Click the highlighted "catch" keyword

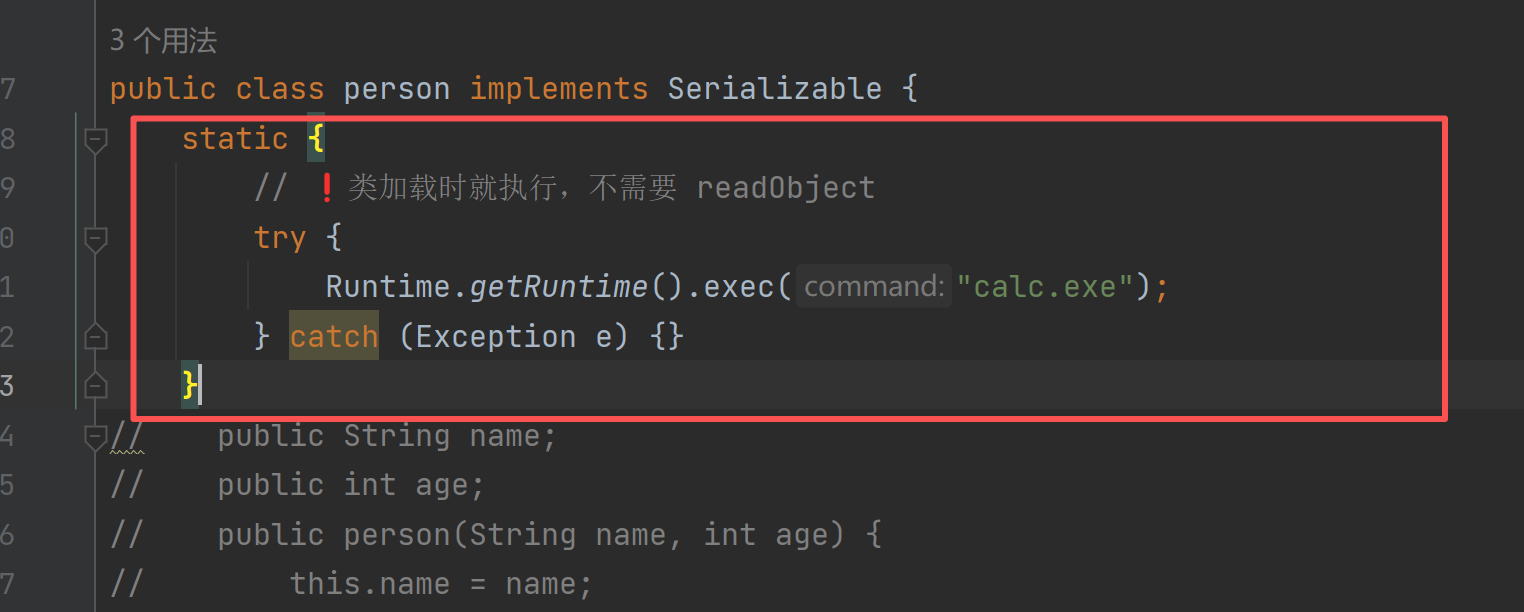(334, 337)
